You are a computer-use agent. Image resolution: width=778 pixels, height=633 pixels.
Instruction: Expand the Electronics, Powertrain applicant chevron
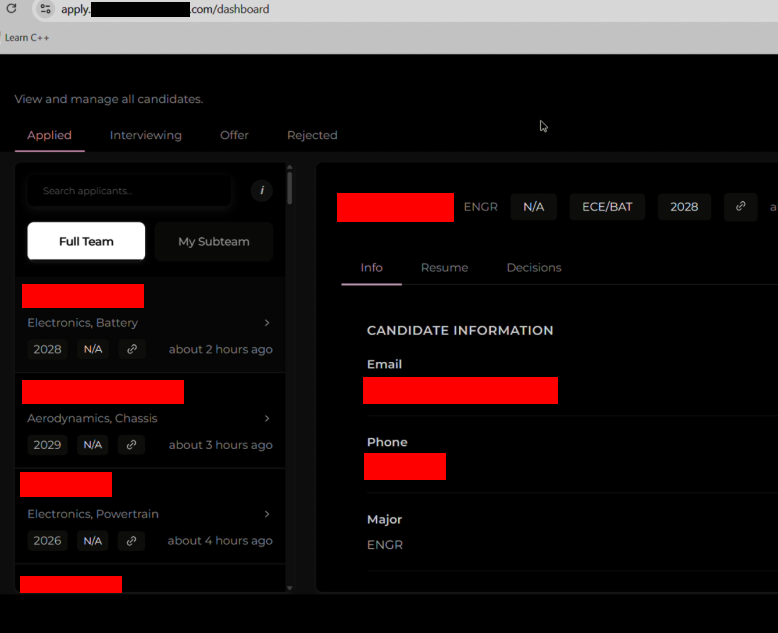pyautogui.click(x=267, y=514)
